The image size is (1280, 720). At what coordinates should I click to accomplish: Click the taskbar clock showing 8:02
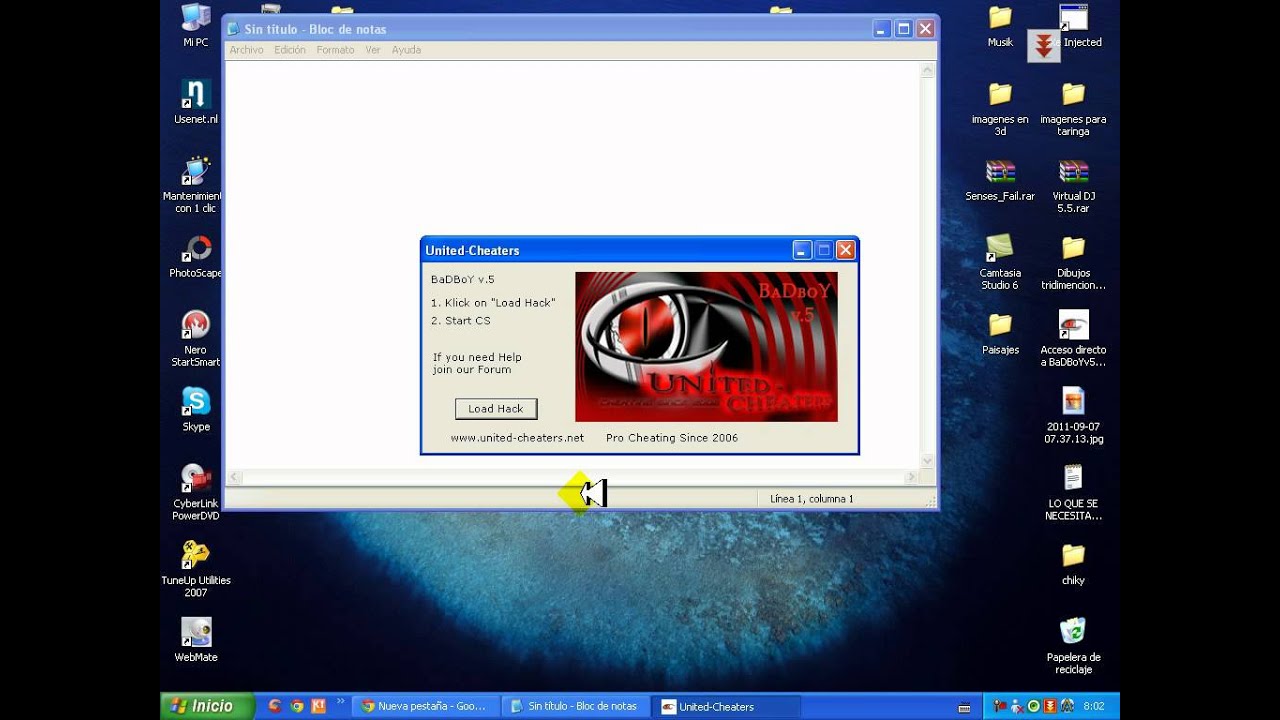[1094, 706]
